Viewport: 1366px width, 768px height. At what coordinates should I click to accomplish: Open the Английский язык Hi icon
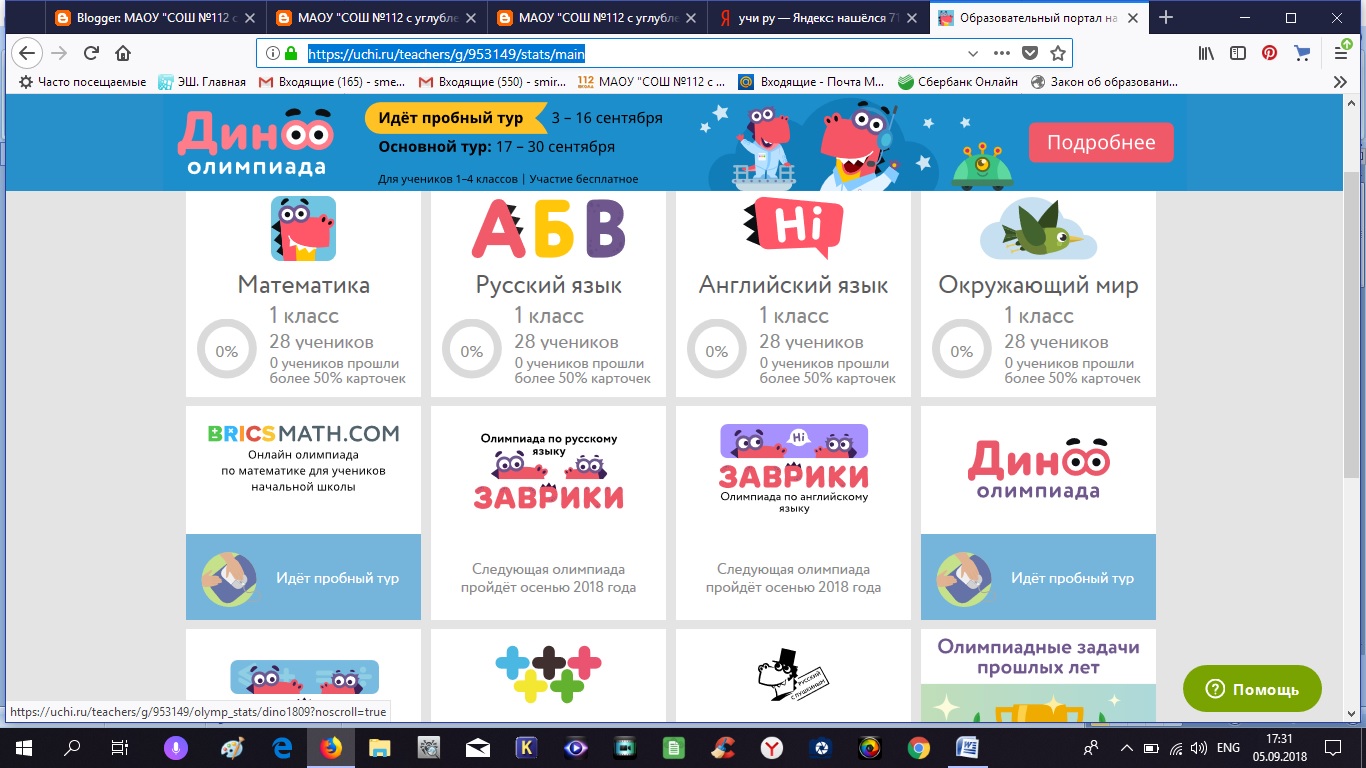[x=793, y=228]
